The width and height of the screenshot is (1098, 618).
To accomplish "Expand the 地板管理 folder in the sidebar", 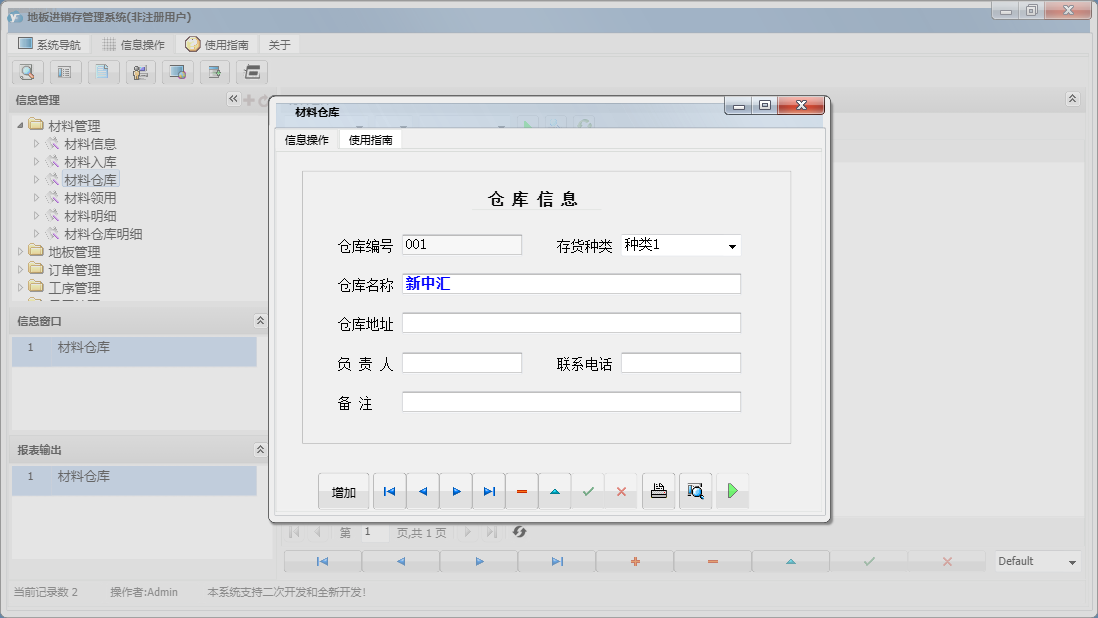I will coord(21,251).
